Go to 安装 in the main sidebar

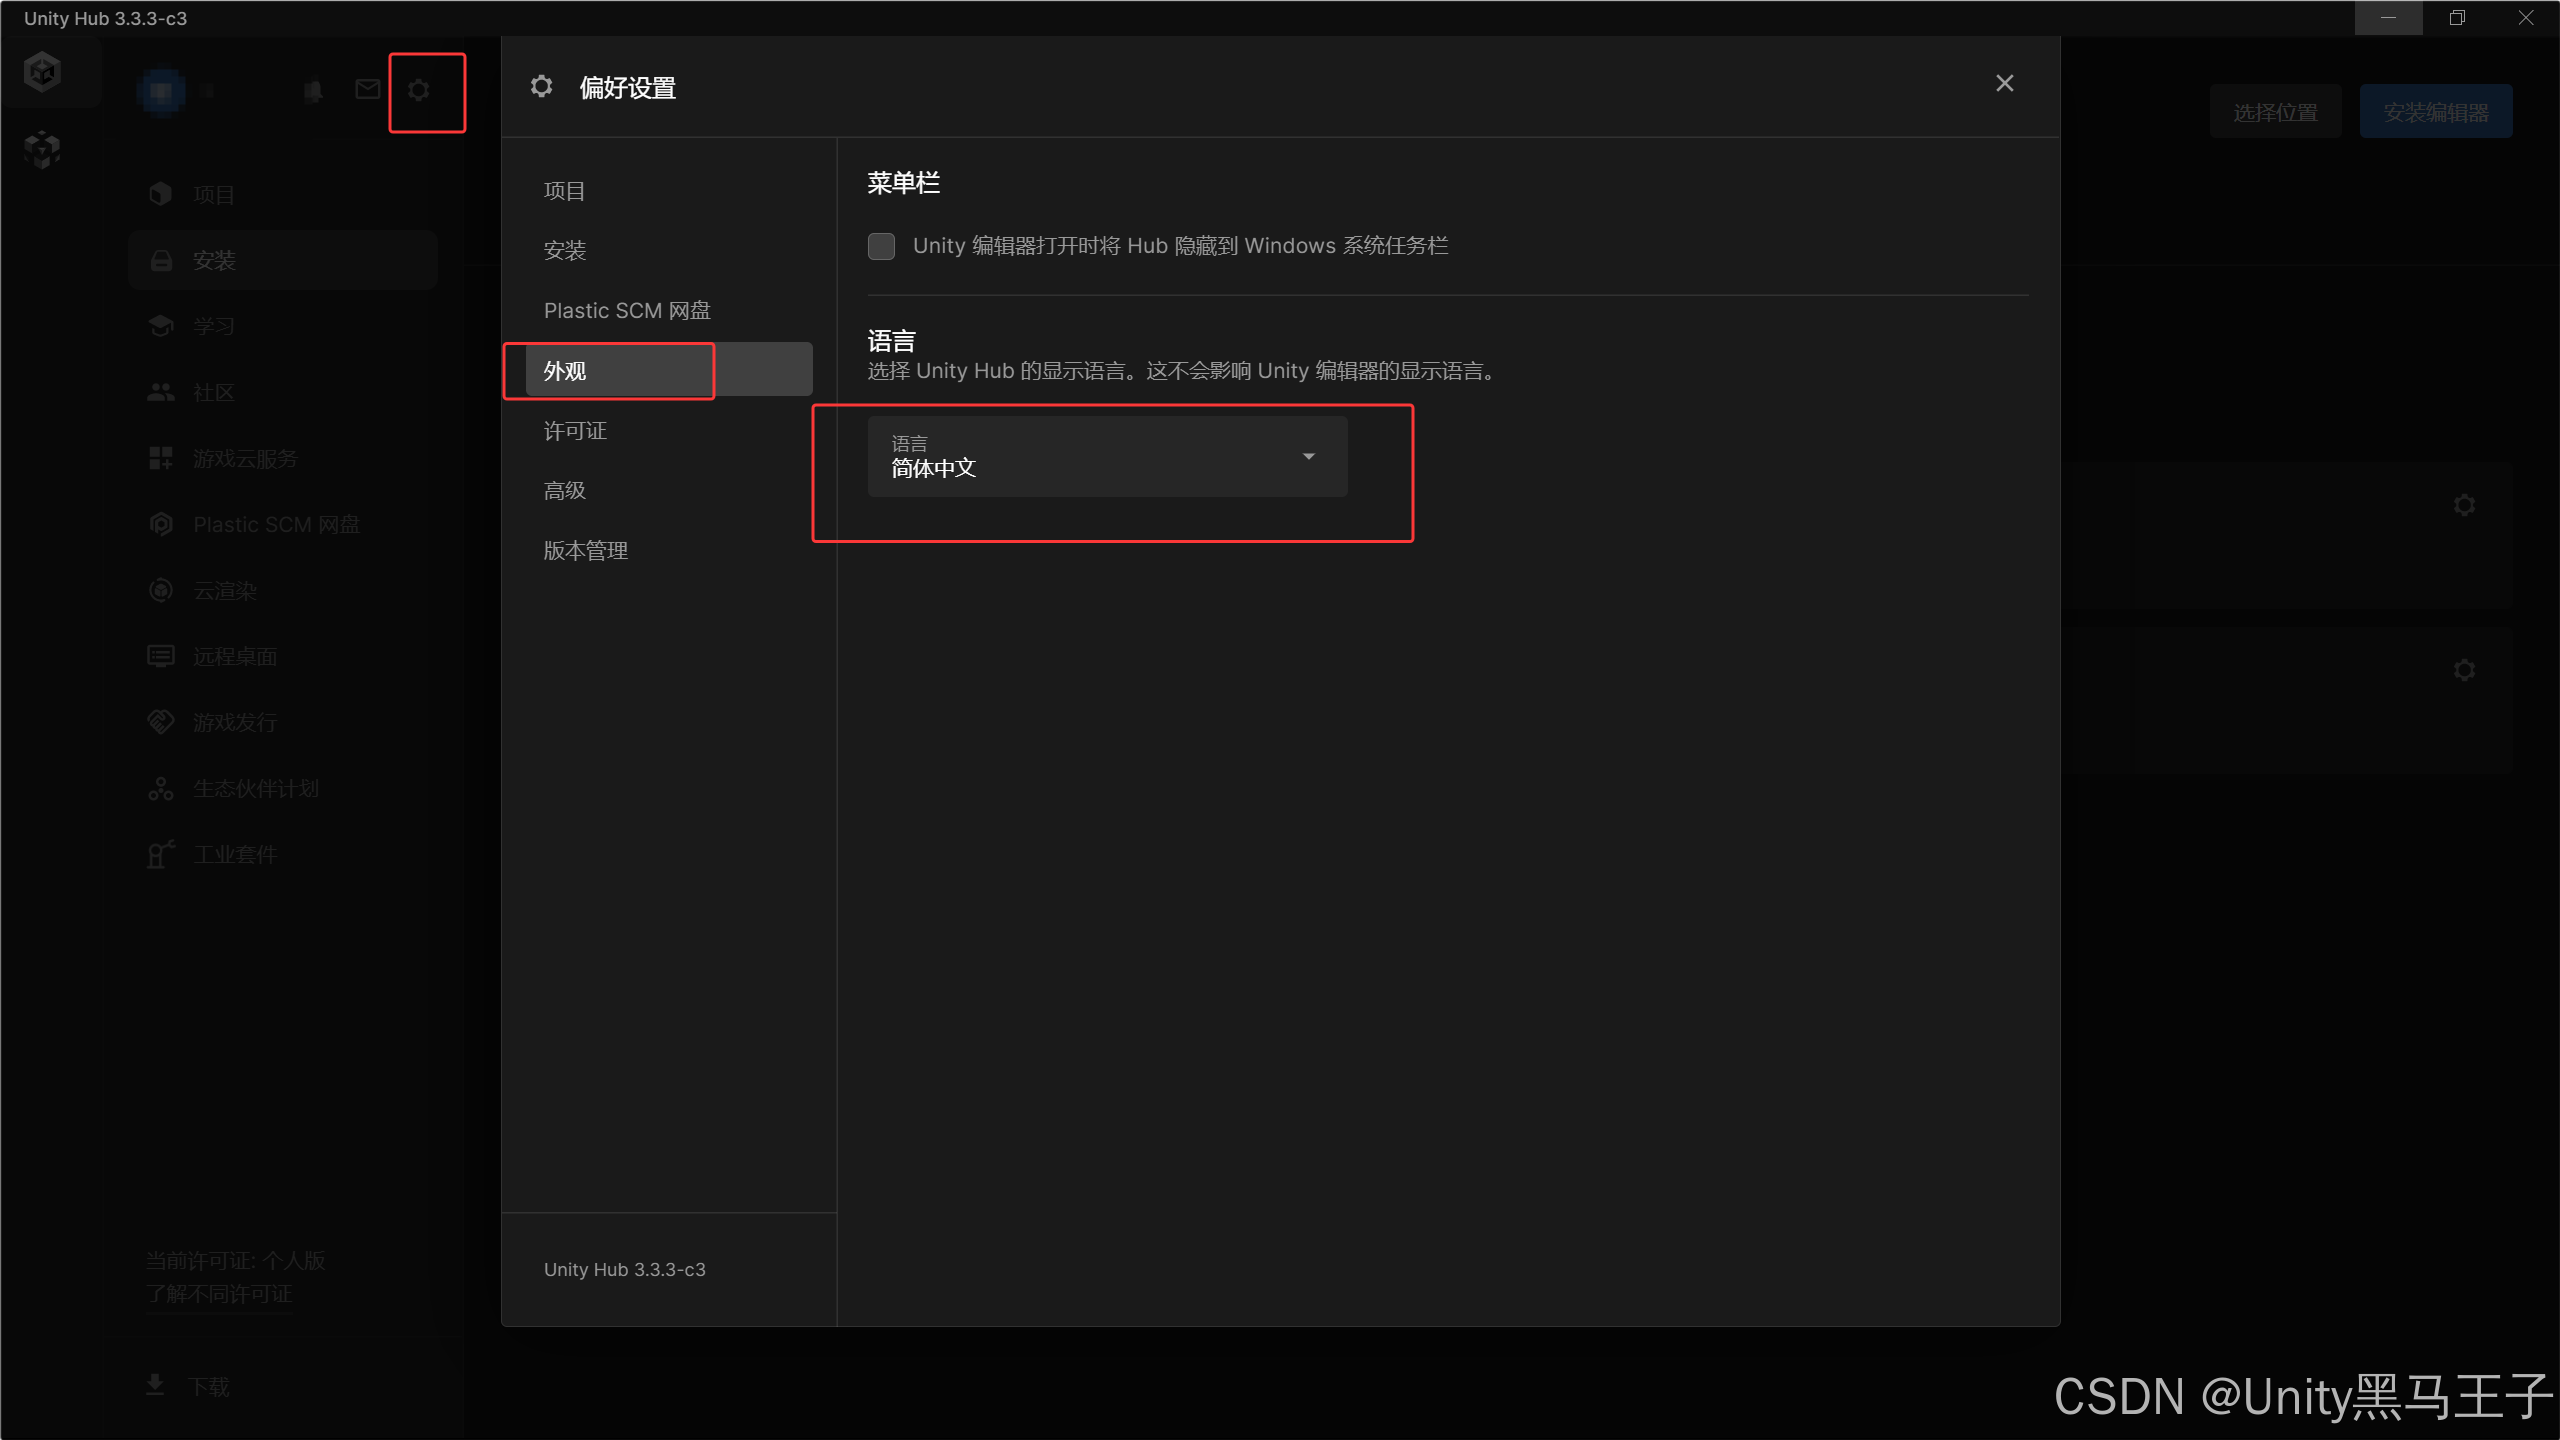pyautogui.click(x=283, y=260)
